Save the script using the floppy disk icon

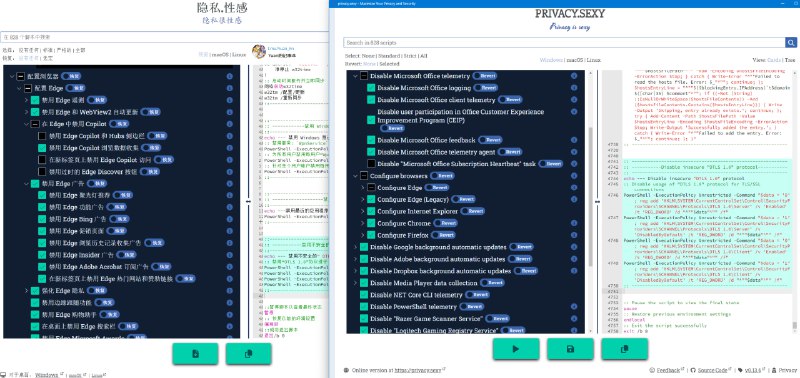click(x=570, y=349)
